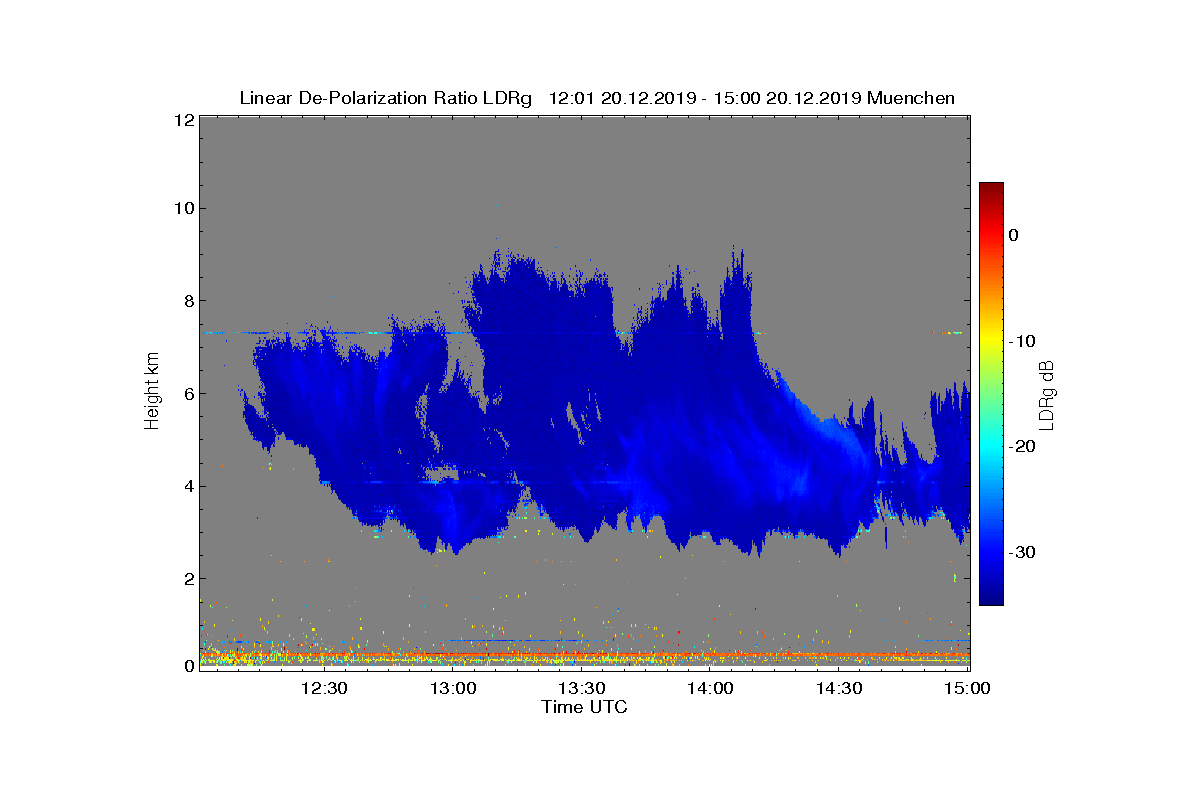Image resolution: width=1200 pixels, height=800 pixels.
Task: Click the height tick label 10
Action: [x=183, y=208]
